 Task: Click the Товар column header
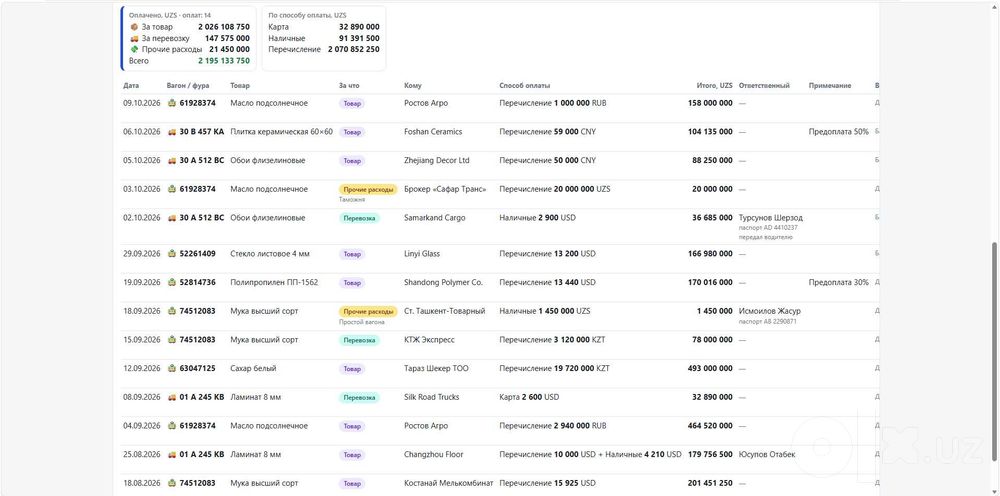pos(240,85)
